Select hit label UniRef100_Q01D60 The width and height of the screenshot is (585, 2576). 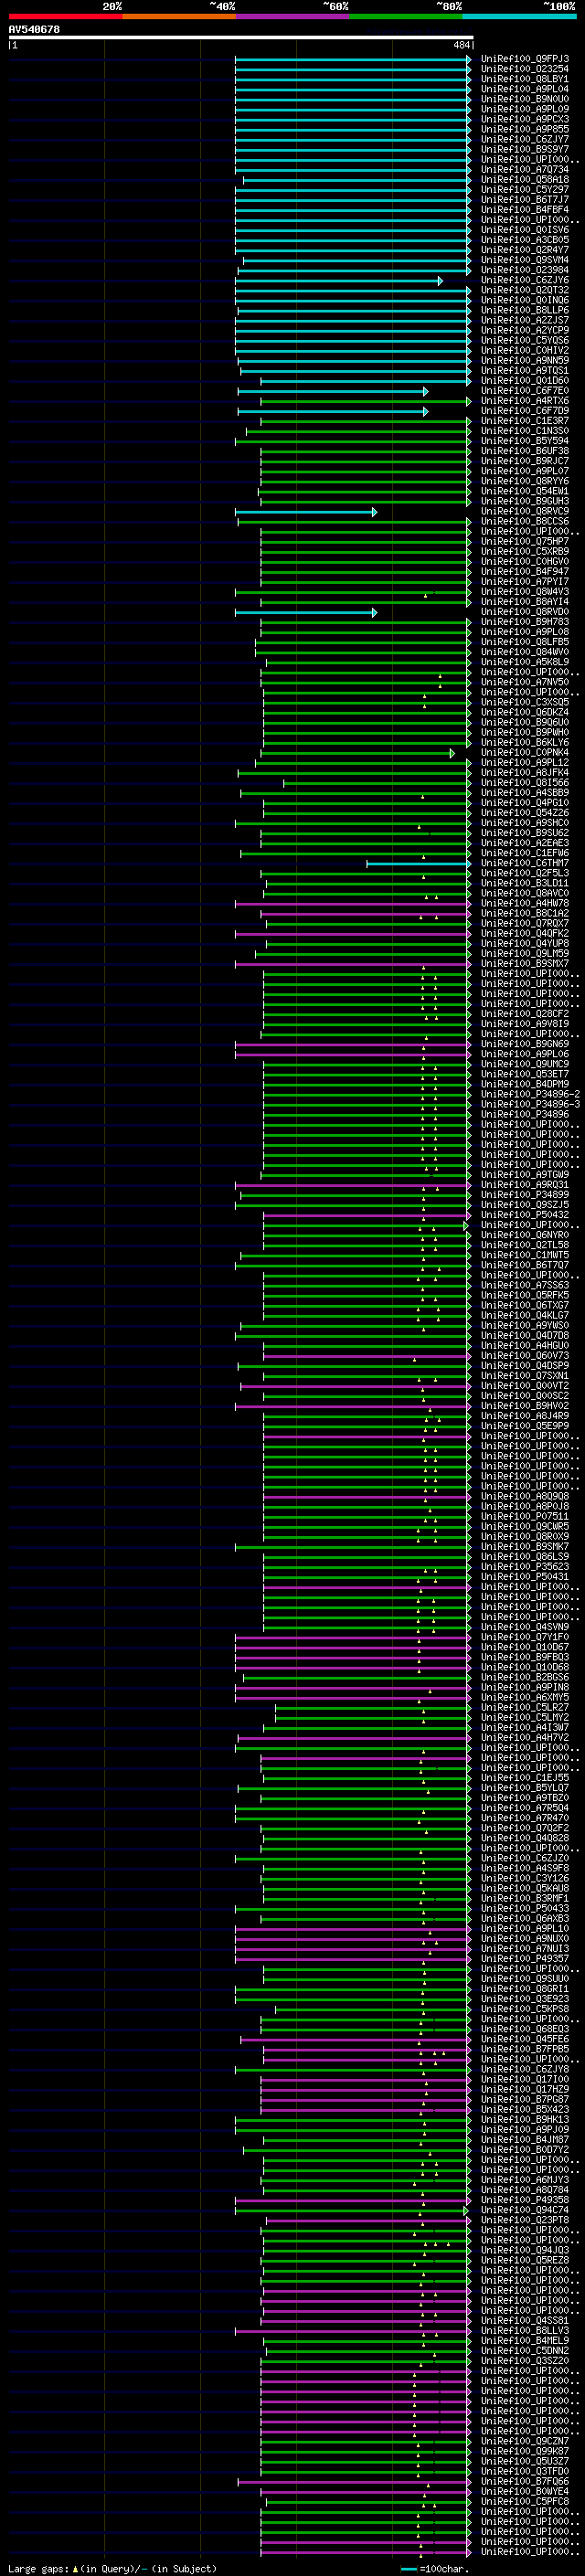point(524,381)
